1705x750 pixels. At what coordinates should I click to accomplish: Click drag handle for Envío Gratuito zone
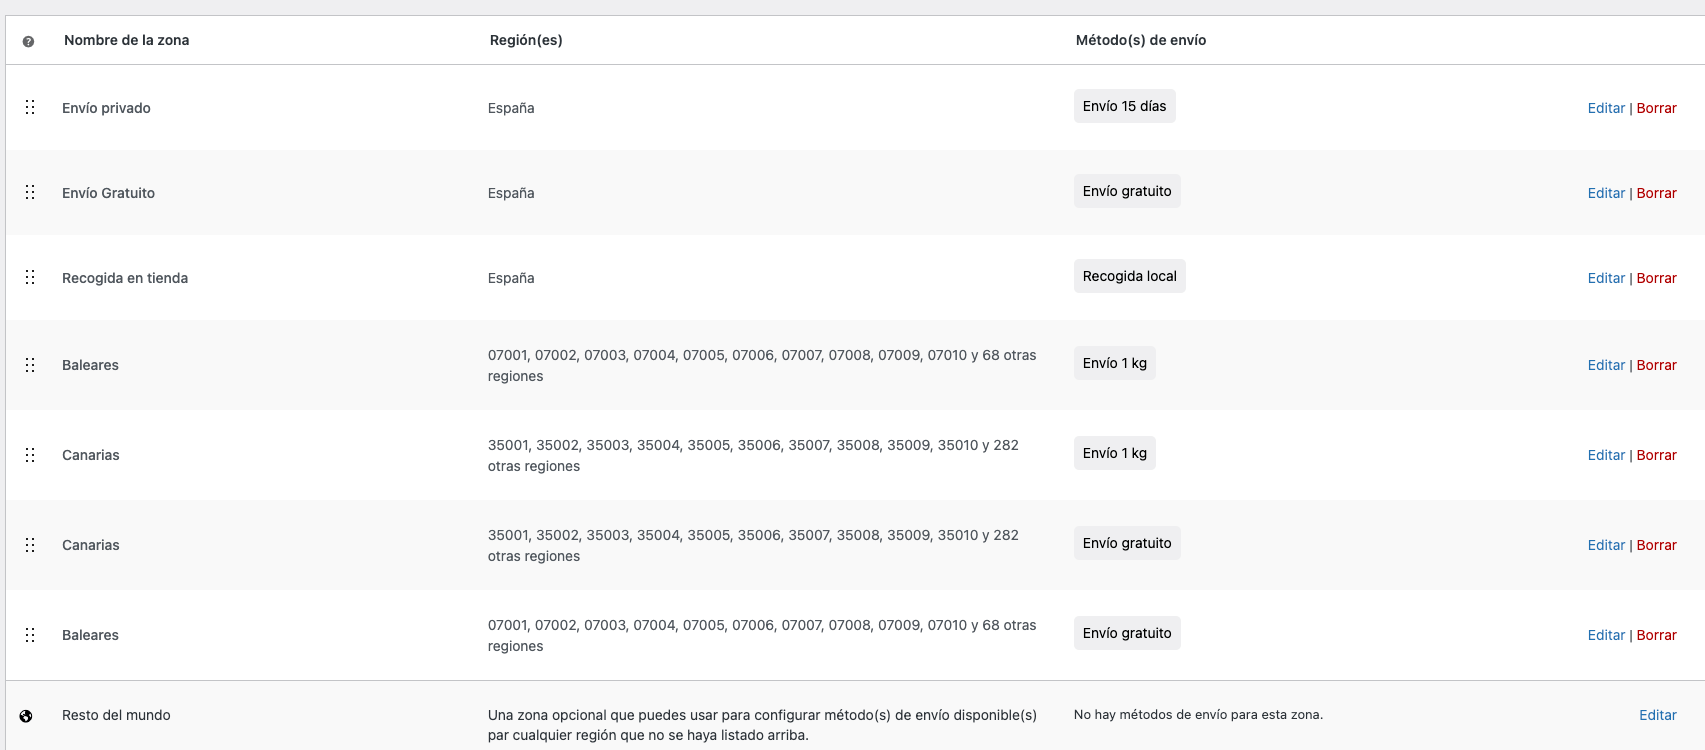pos(30,192)
